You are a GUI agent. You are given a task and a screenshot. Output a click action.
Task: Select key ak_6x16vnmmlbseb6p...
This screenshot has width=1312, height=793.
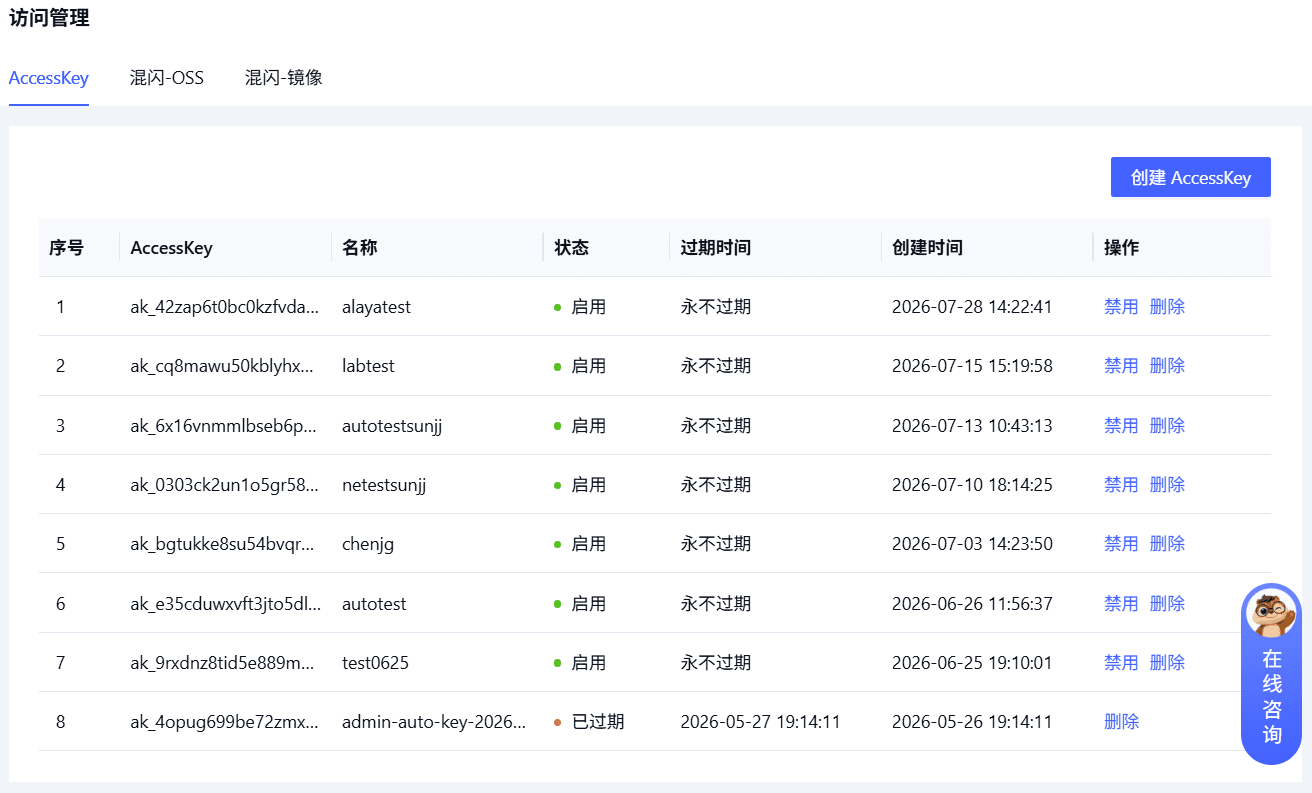coord(225,426)
